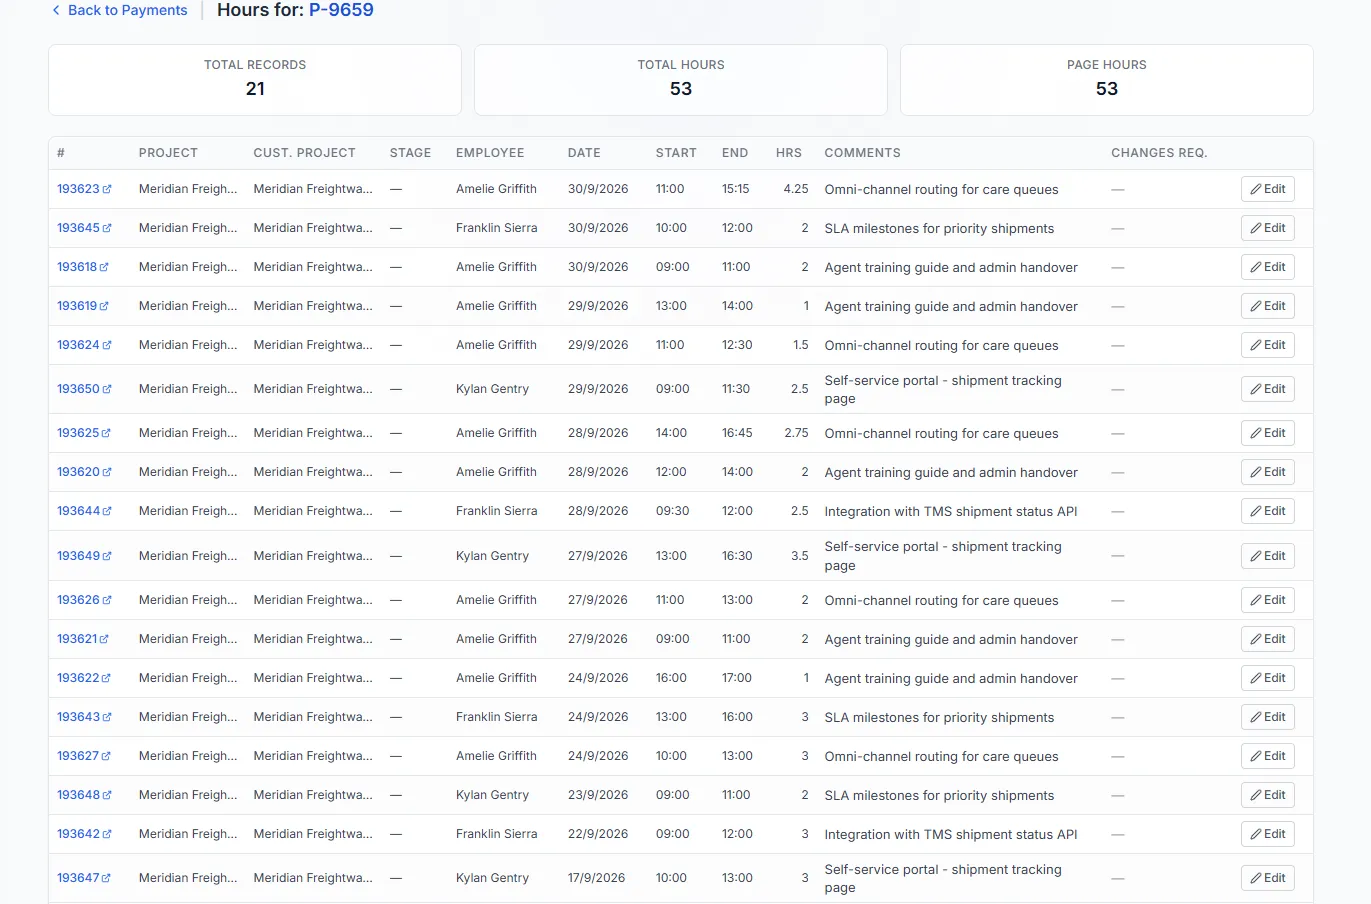Click the external link icon beside record 193622
1371x904 pixels.
(106, 678)
